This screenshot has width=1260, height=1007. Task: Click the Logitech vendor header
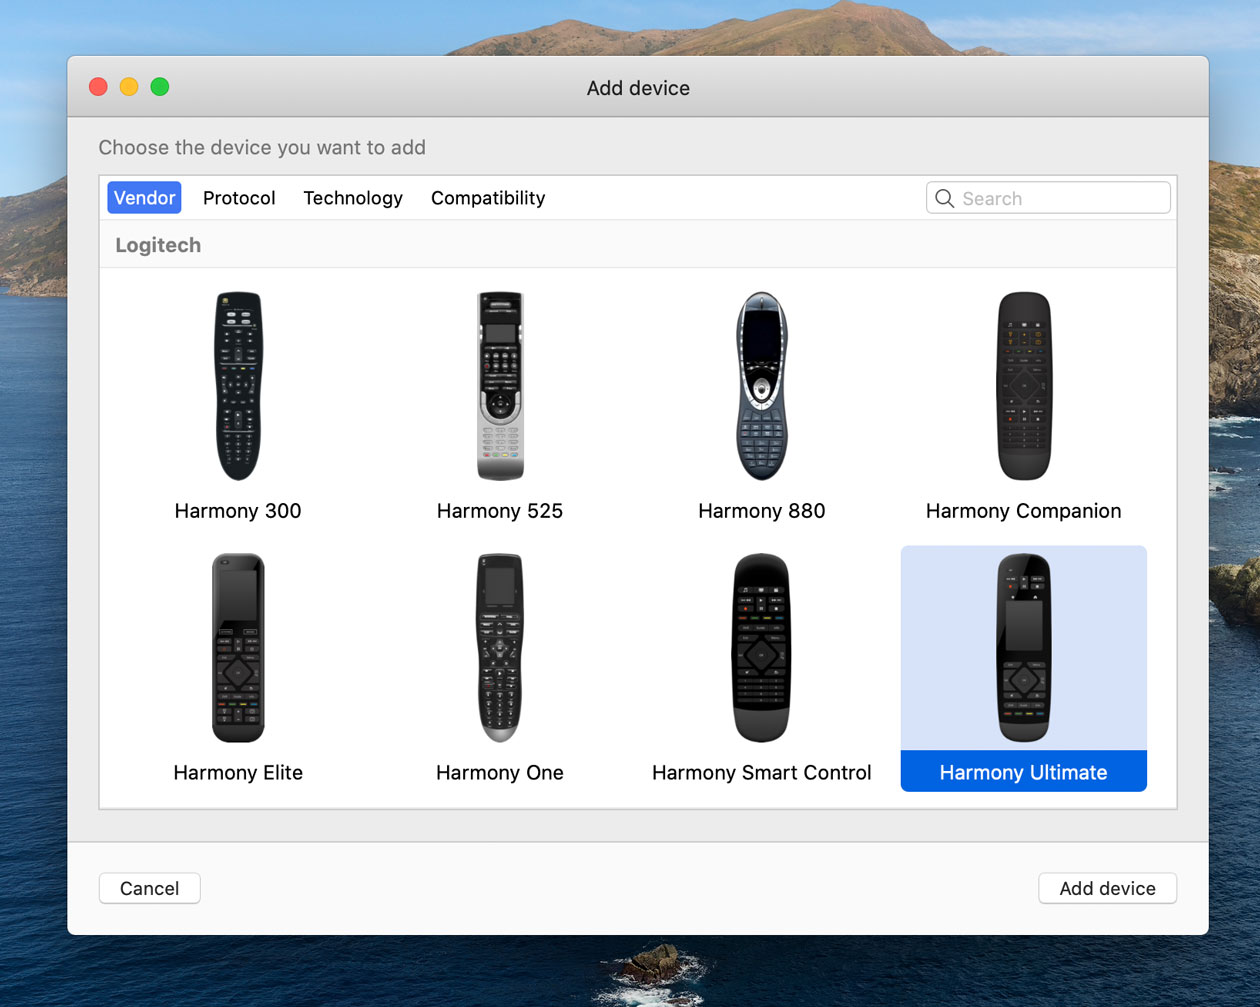[x=158, y=245]
